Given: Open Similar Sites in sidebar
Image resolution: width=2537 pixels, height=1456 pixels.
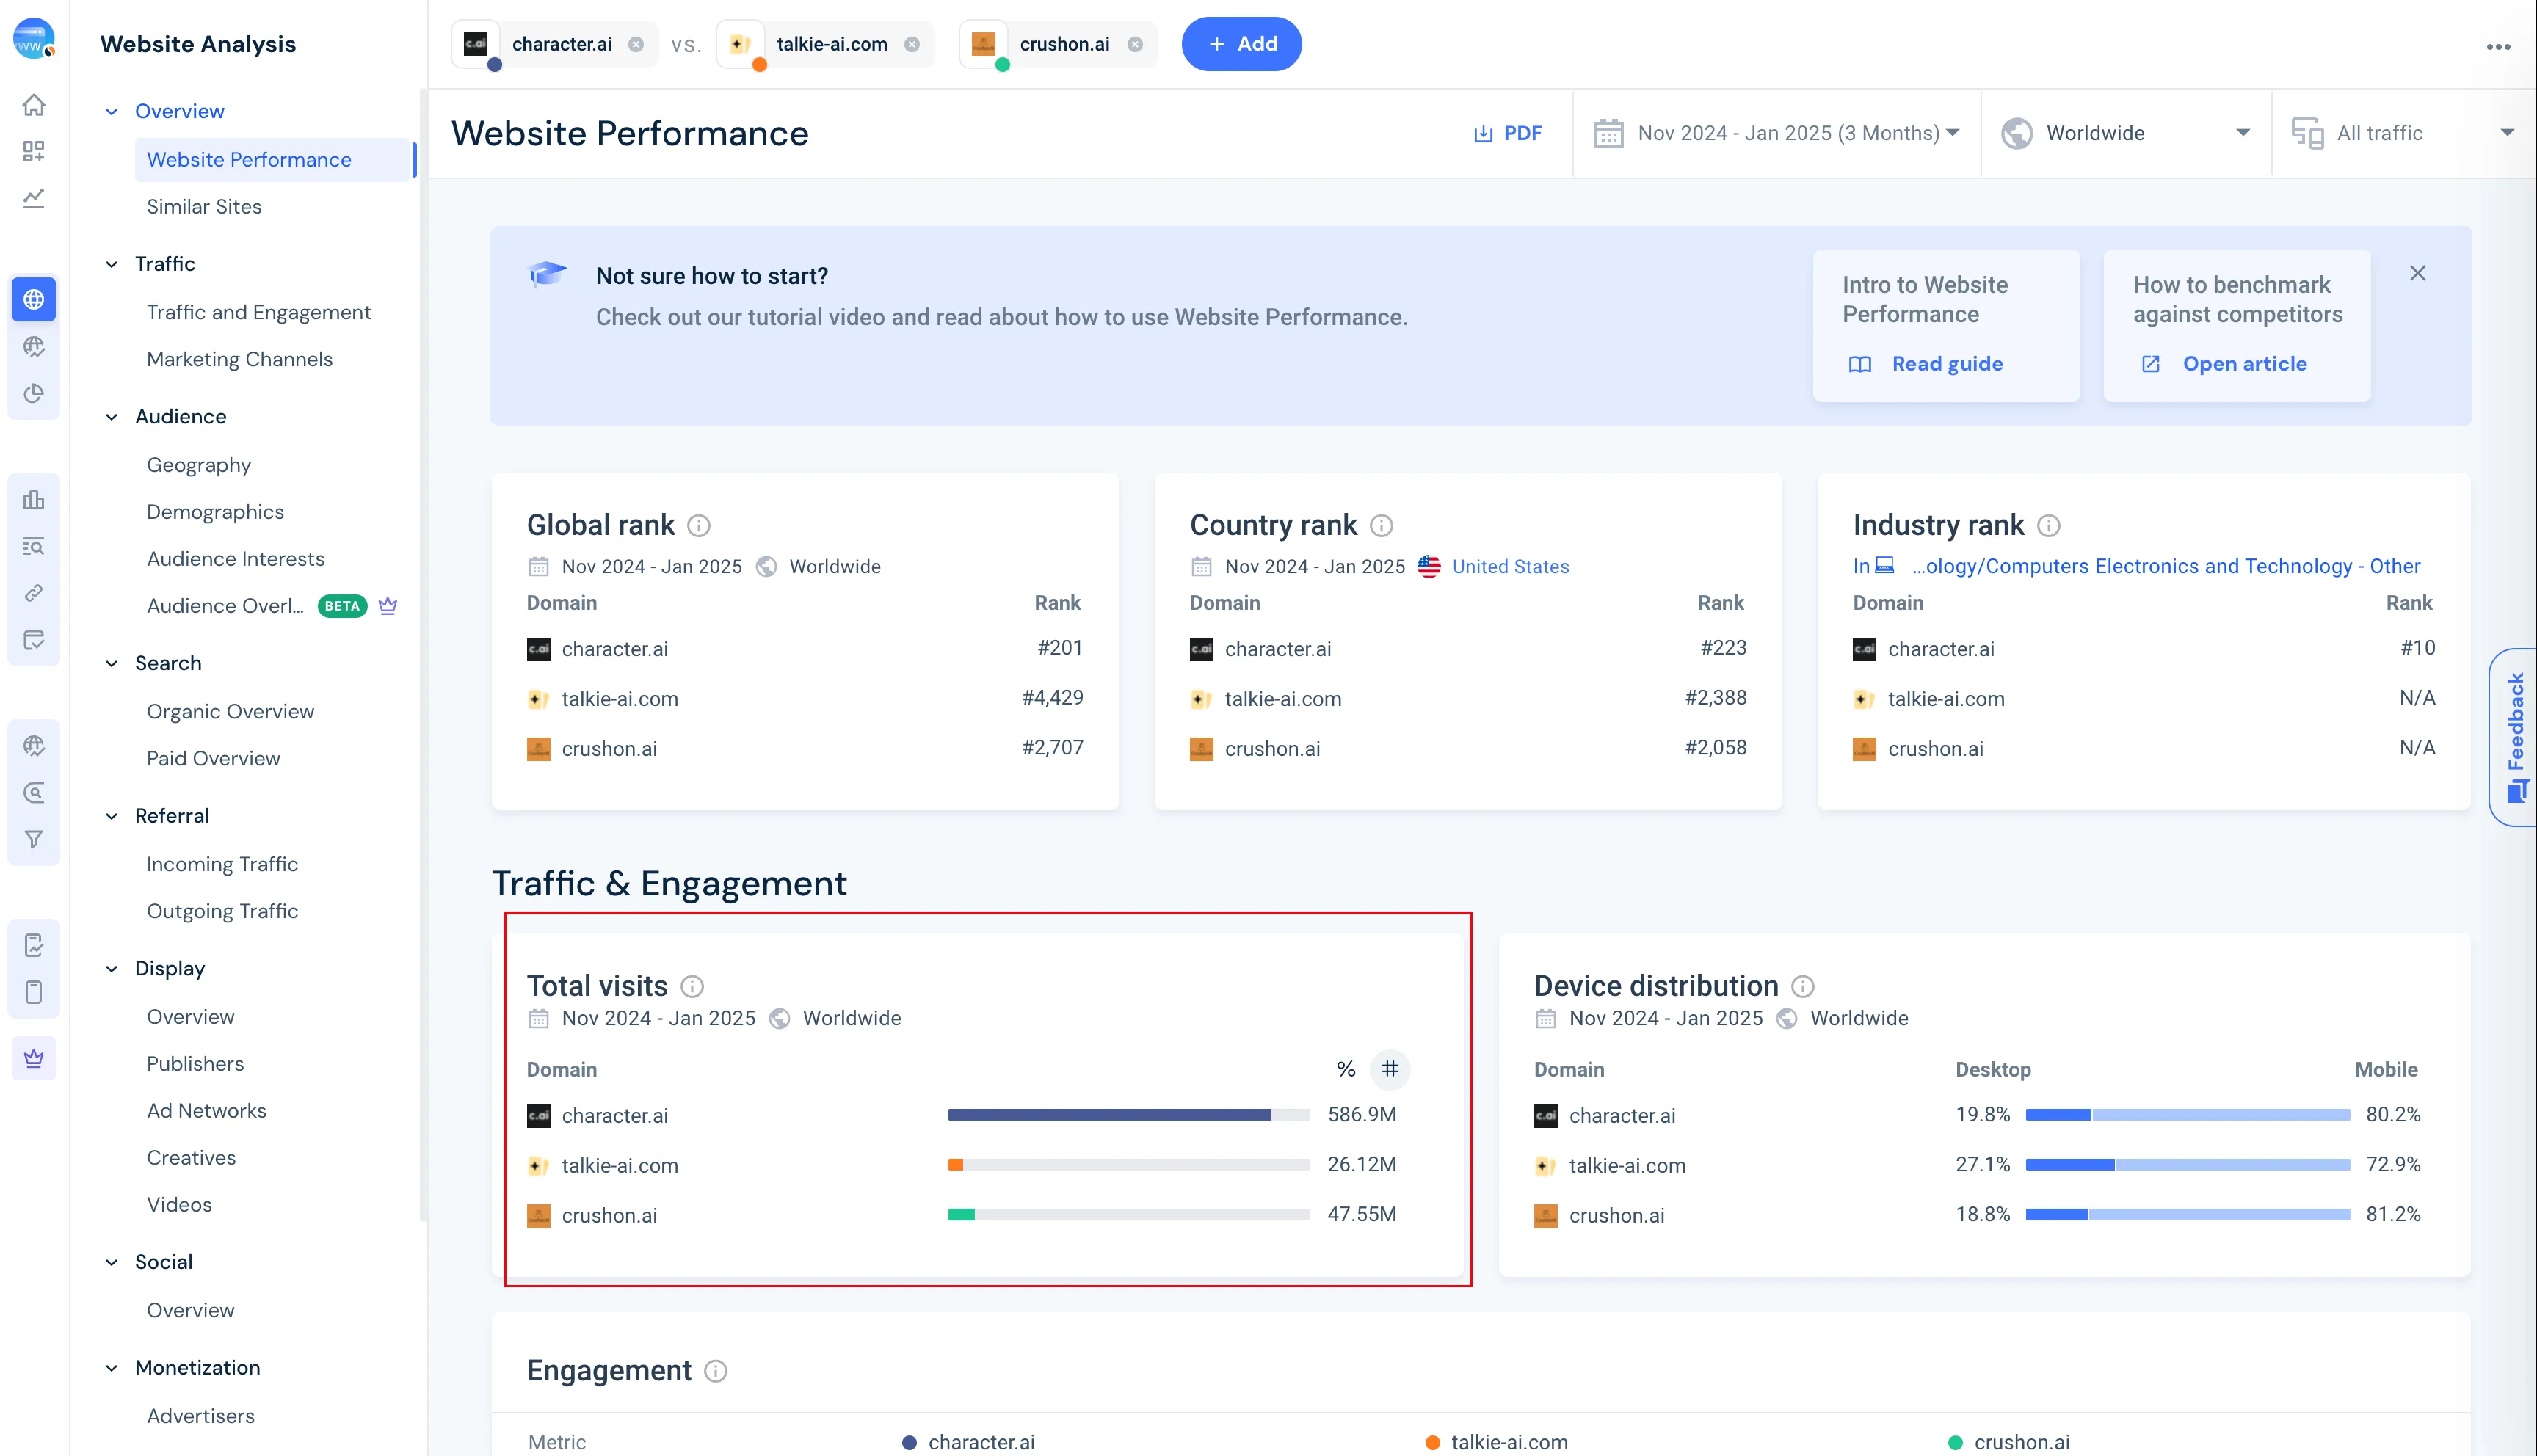Looking at the screenshot, I should (204, 206).
